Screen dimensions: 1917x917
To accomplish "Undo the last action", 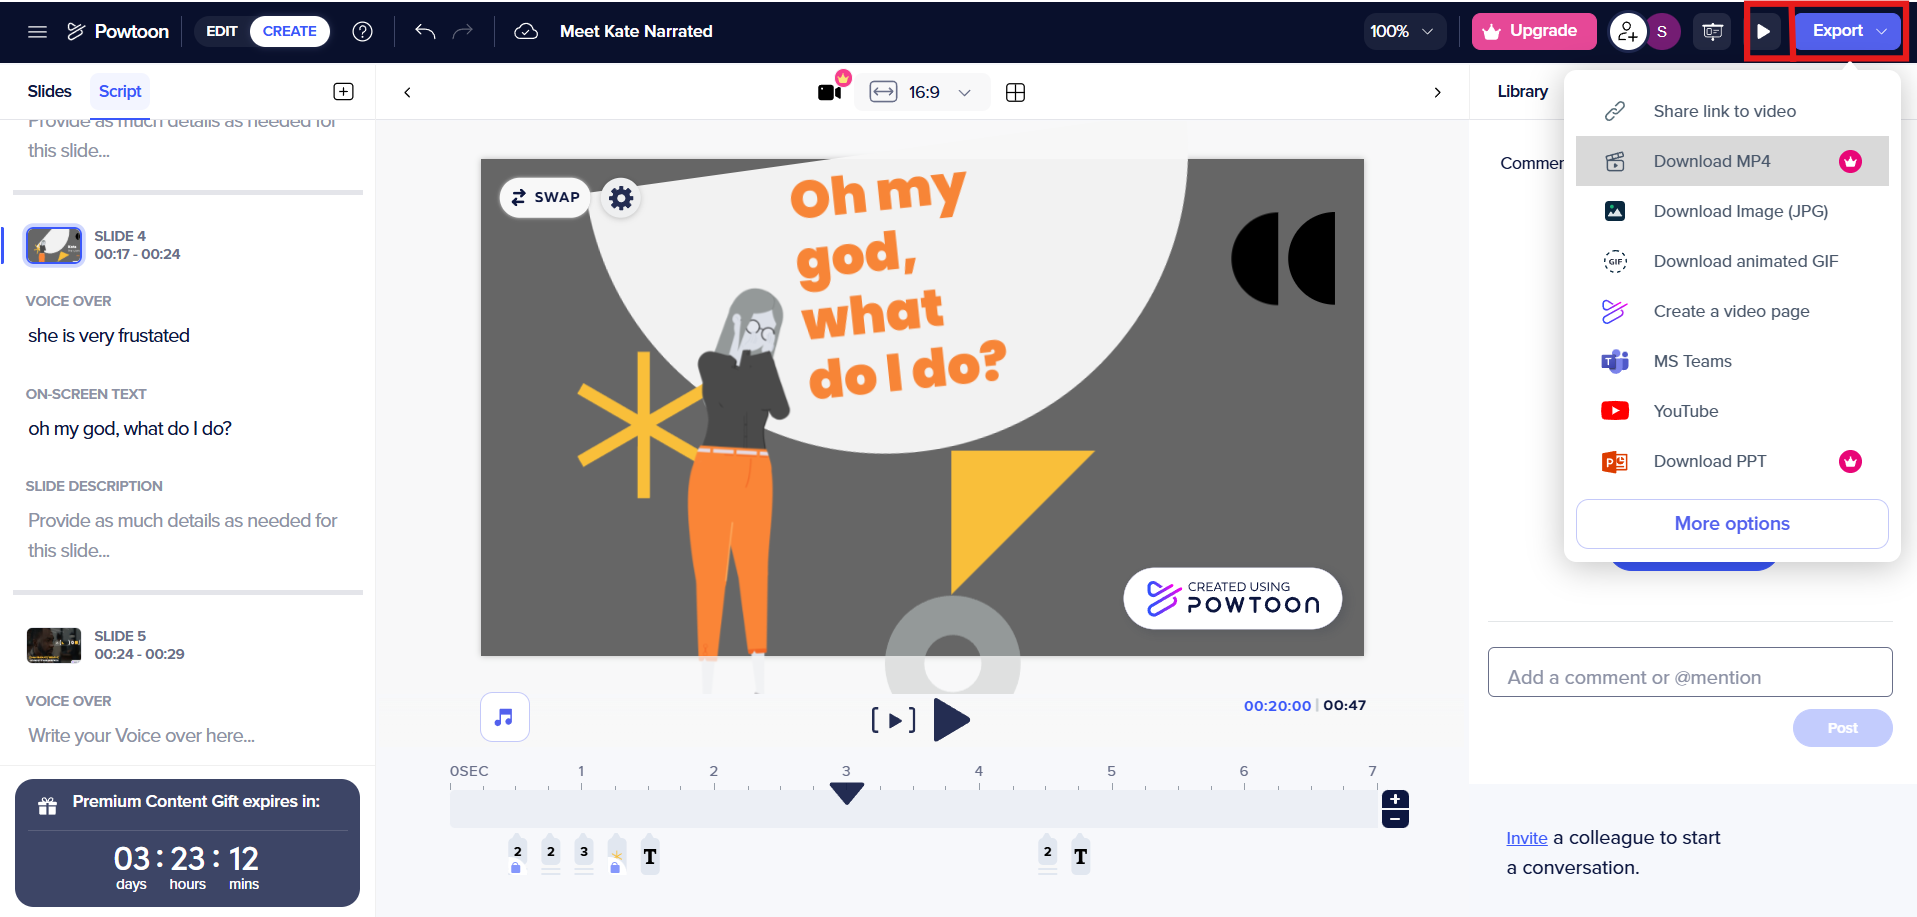I will tap(425, 31).
